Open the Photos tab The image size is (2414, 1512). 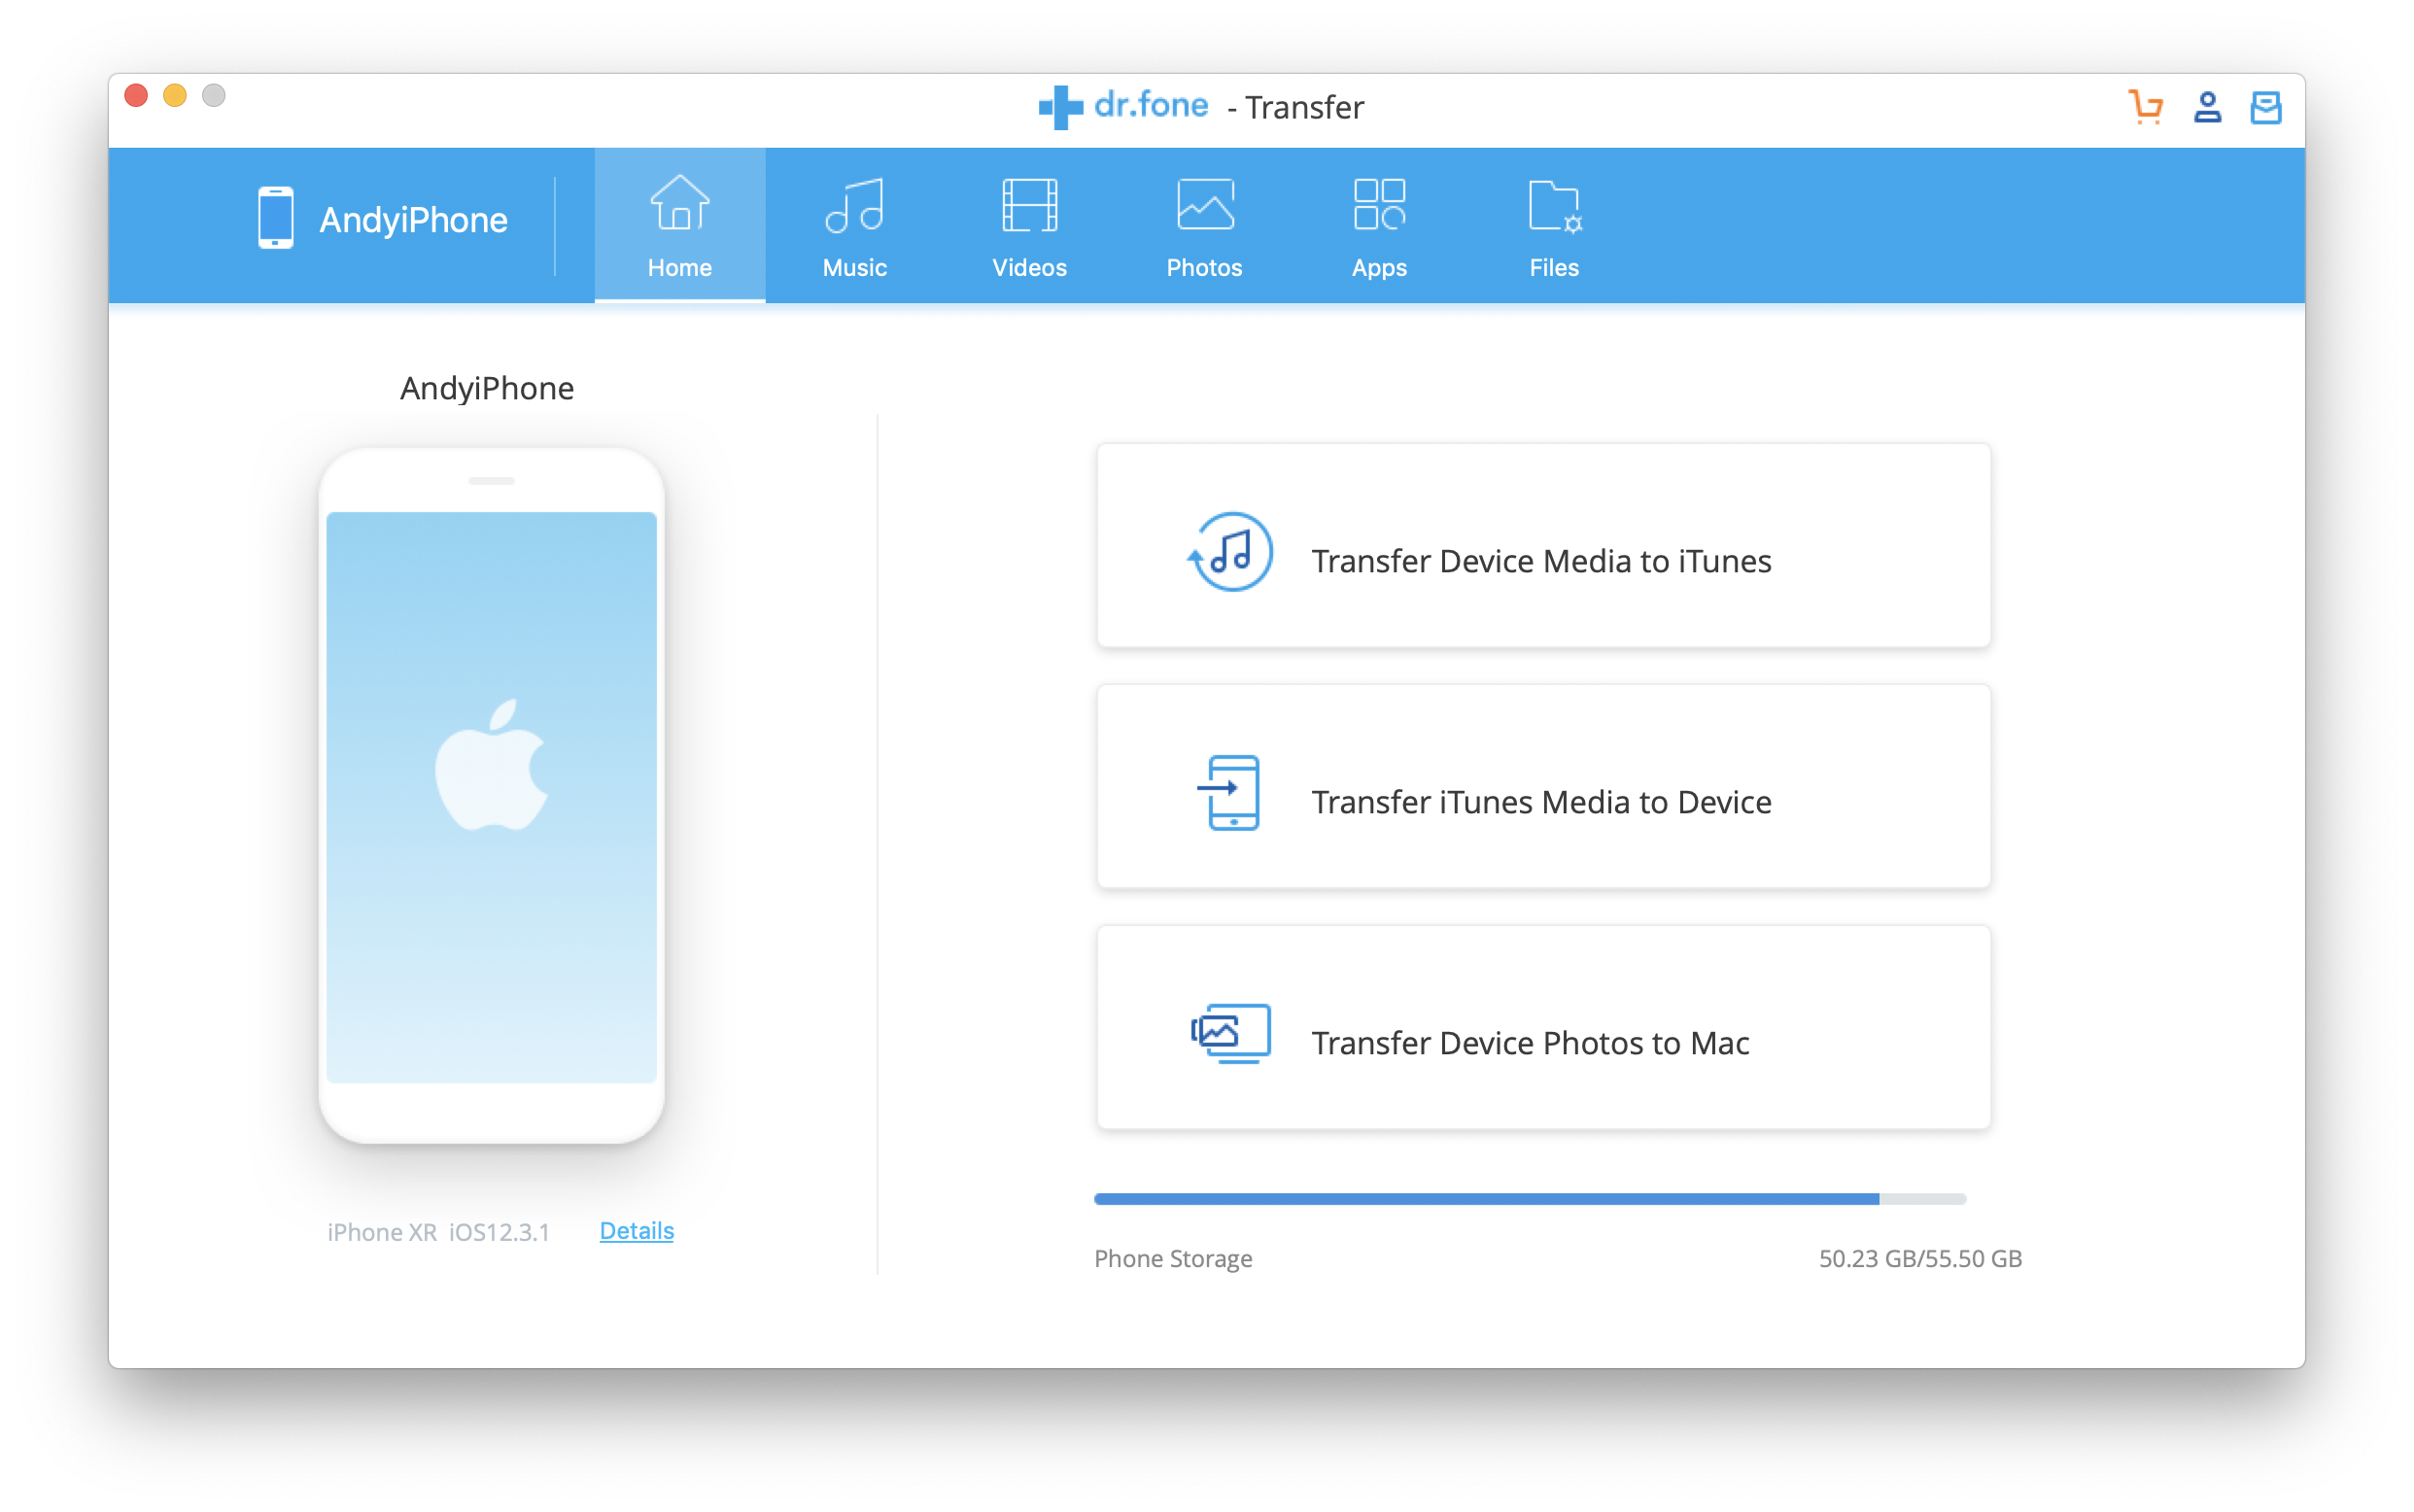point(1204,225)
